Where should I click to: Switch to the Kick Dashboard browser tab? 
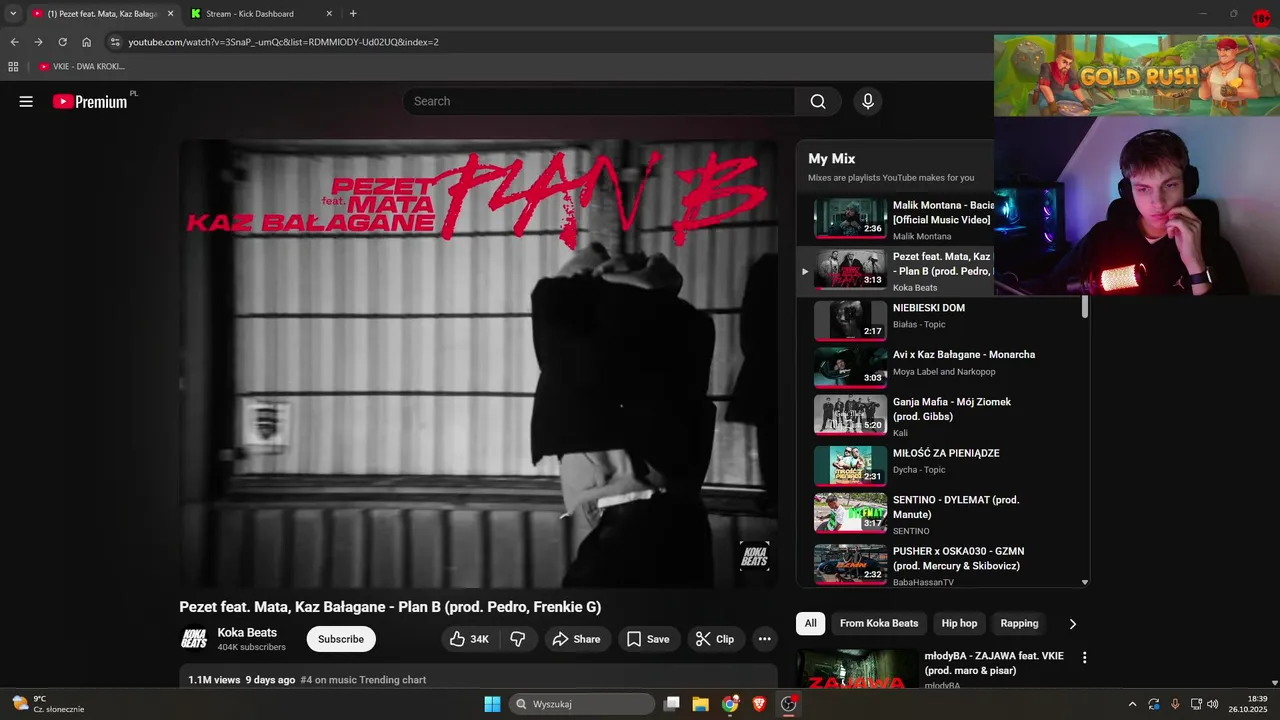click(250, 14)
